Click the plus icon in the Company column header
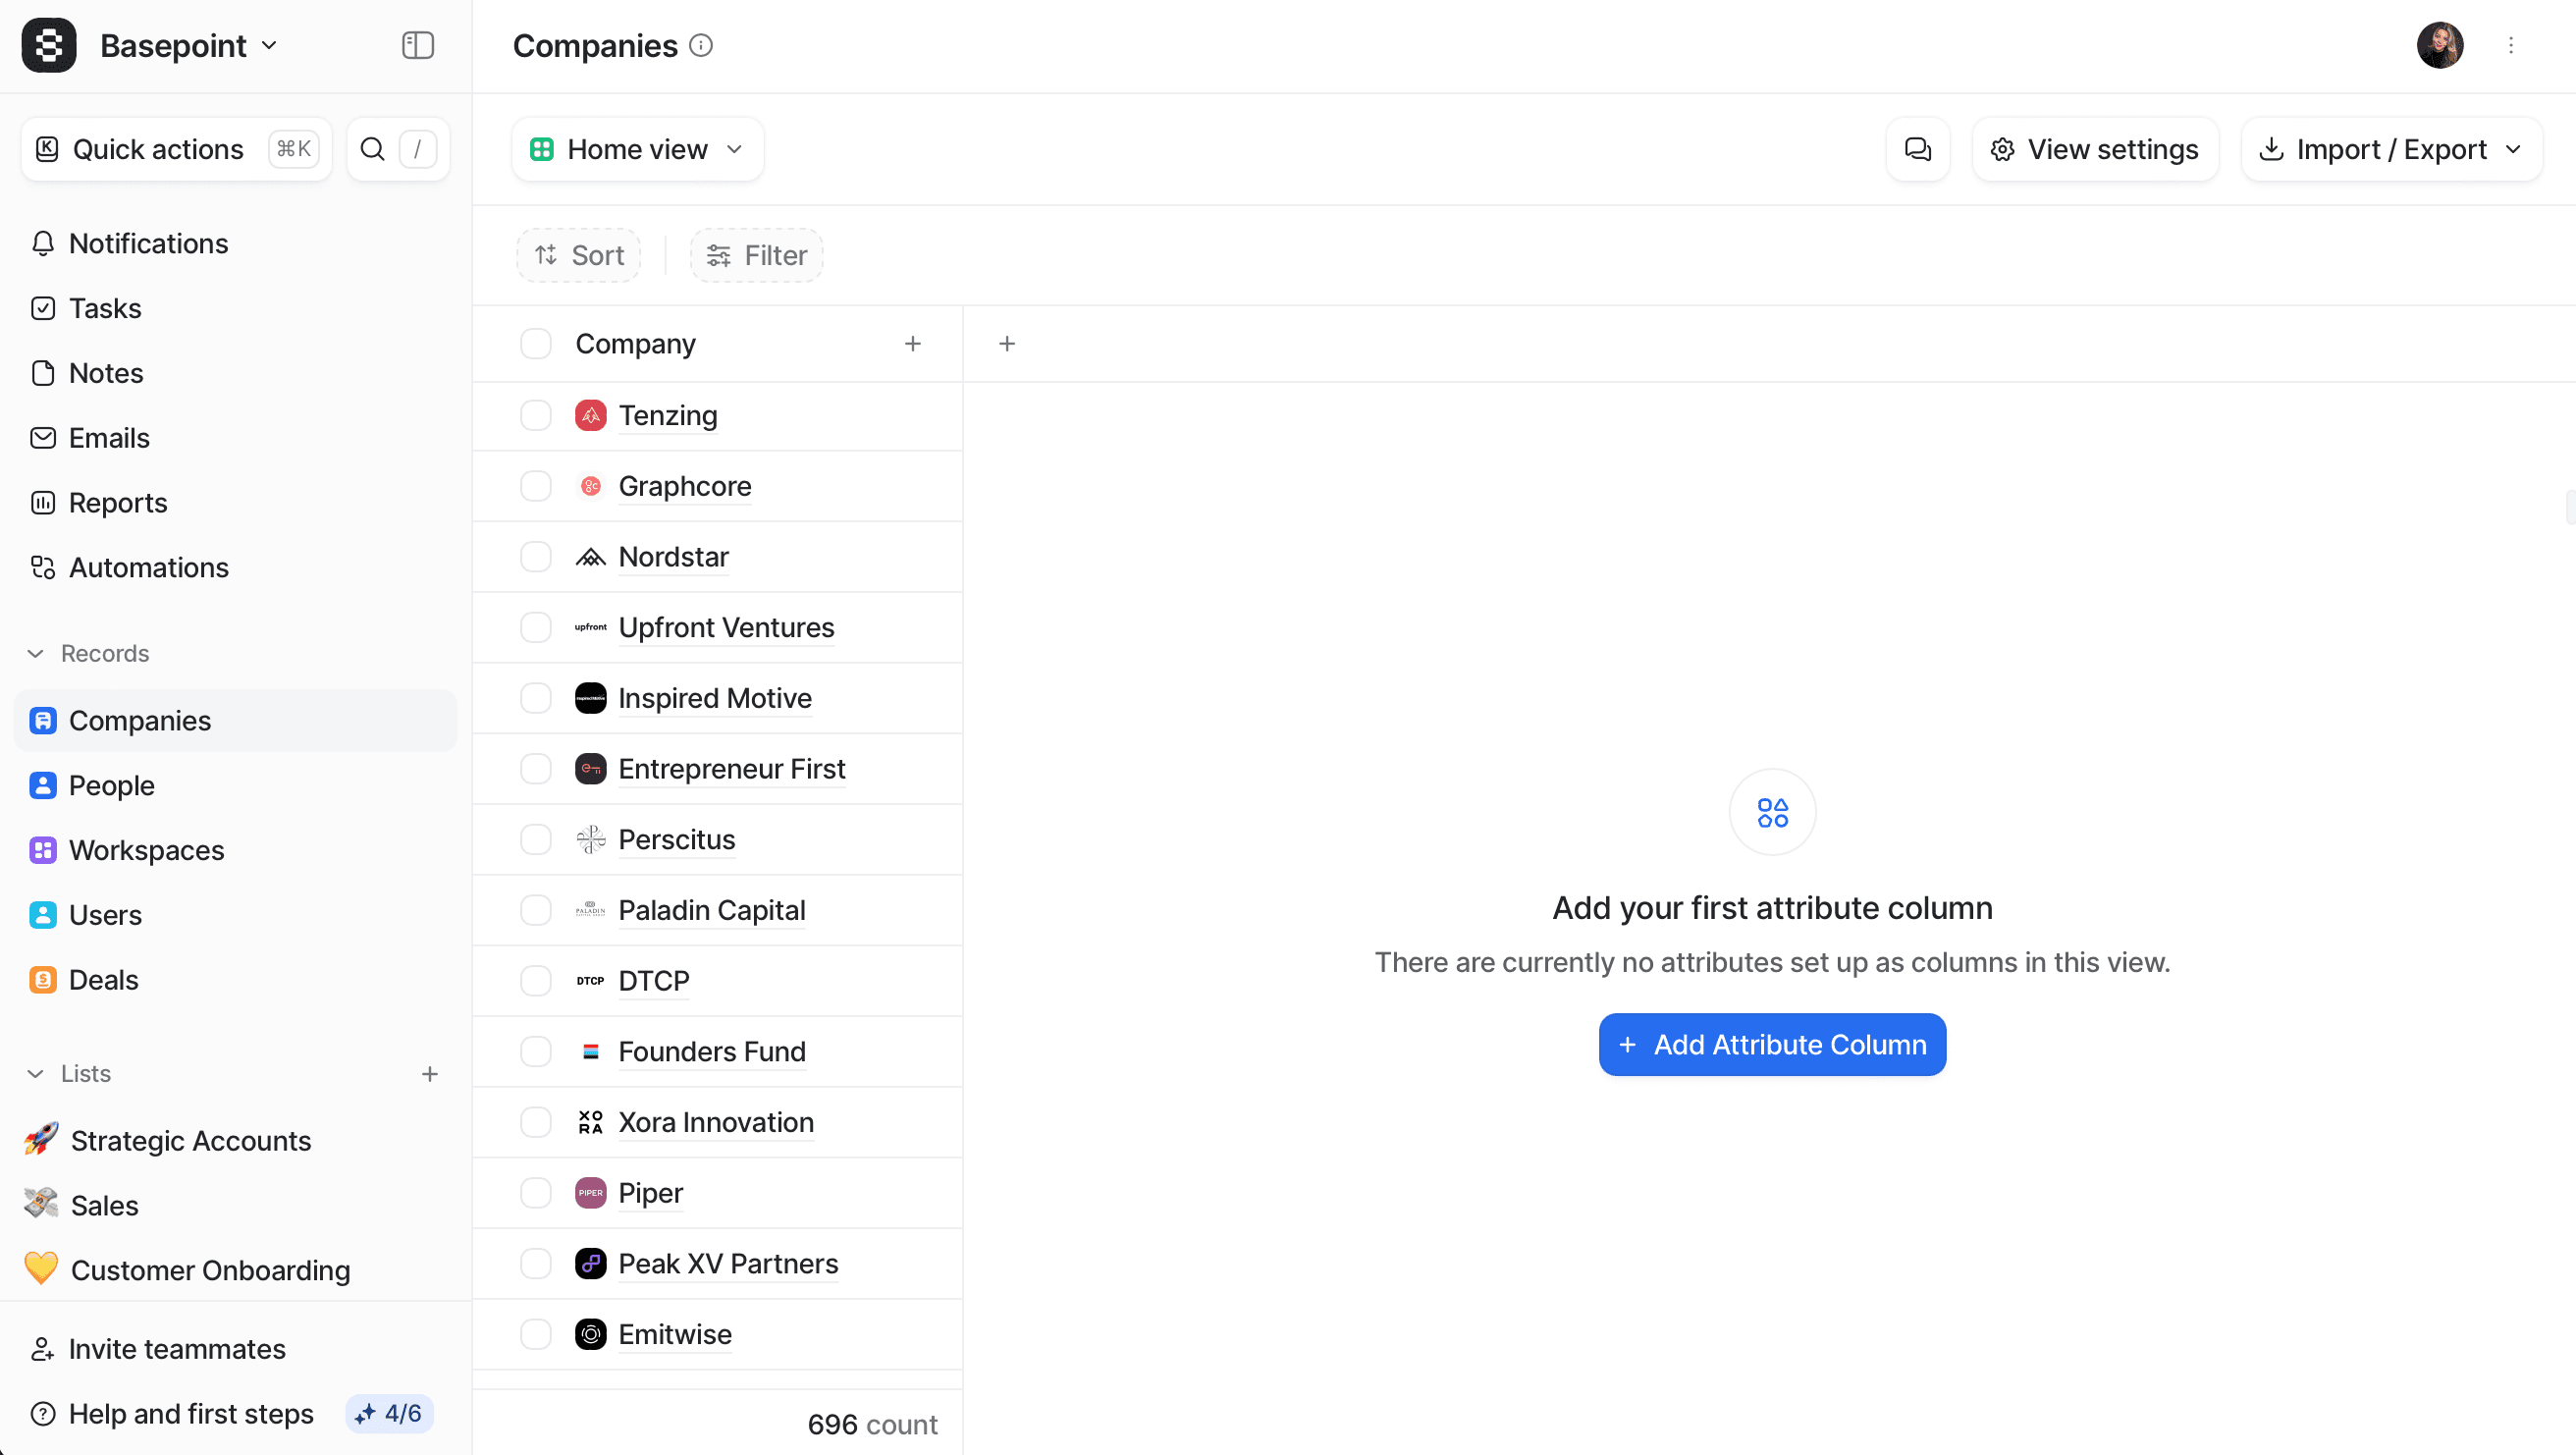The height and width of the screenshot is (1455, 2576). pos(913,344)
